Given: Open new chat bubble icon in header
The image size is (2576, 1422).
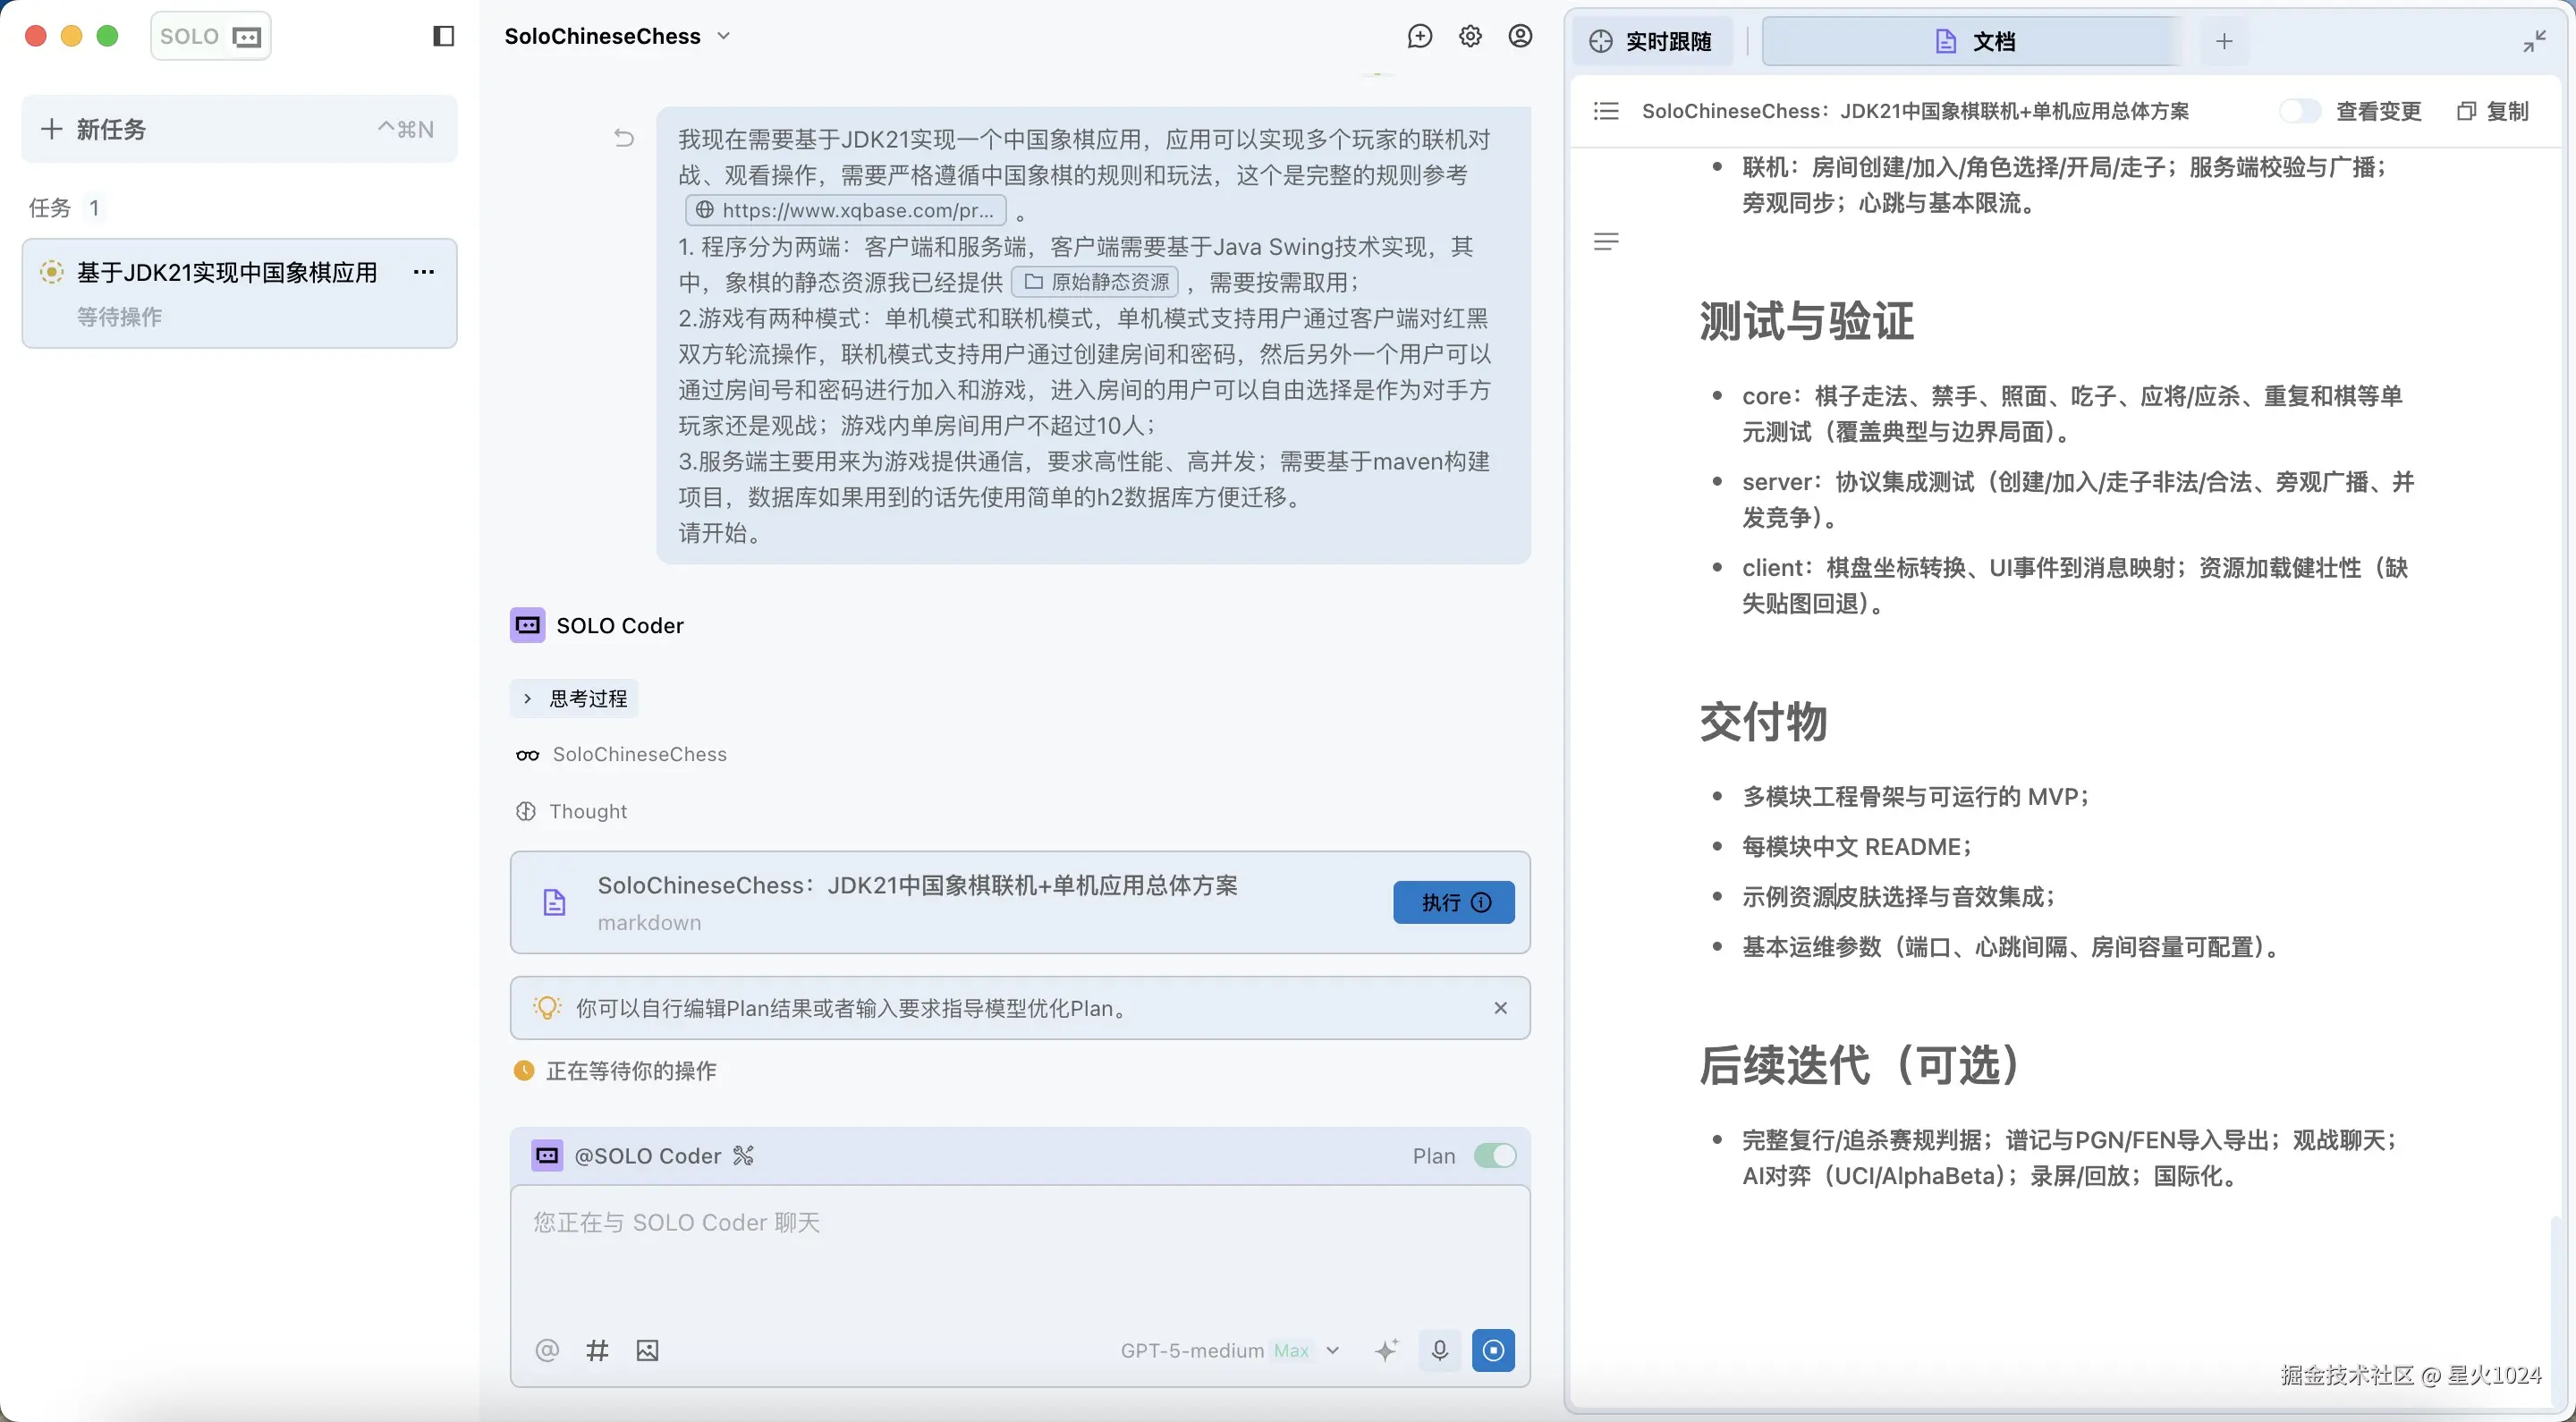Looking at the screenshot, I should (1419, 37).
